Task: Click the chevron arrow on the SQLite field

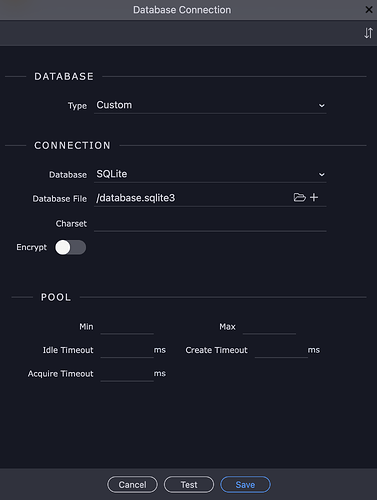Action: click(x=321, y=175)
